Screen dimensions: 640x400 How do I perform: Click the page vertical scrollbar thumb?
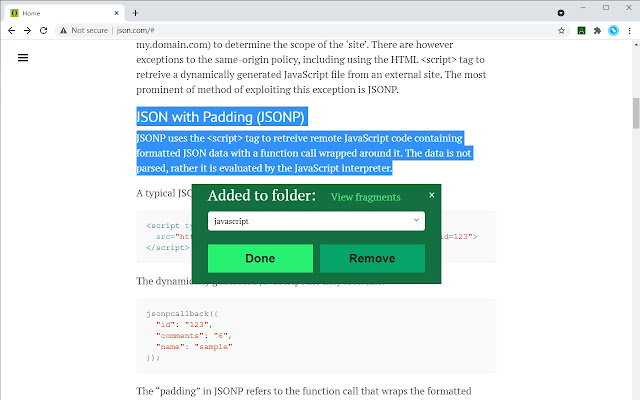tap(636, 113)
